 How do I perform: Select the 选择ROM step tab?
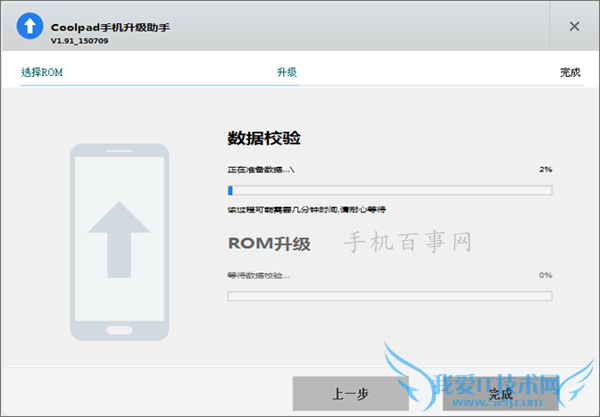[42, 72]
